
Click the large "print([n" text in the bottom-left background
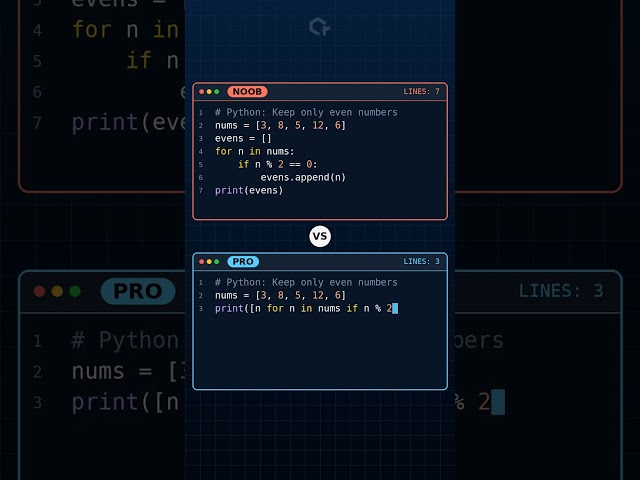tap(125, 402)
